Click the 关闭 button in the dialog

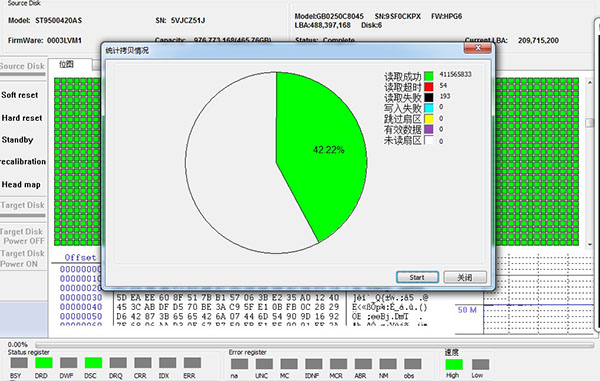[x=465, y=277]
